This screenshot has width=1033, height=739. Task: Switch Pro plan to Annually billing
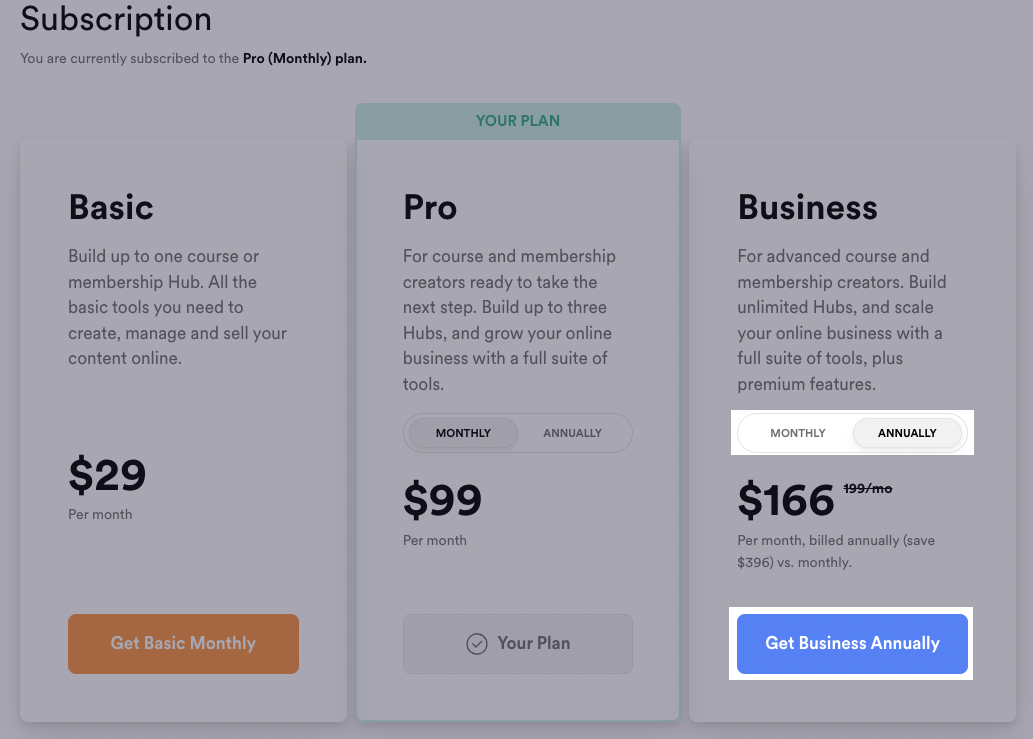tap(572, 433)
